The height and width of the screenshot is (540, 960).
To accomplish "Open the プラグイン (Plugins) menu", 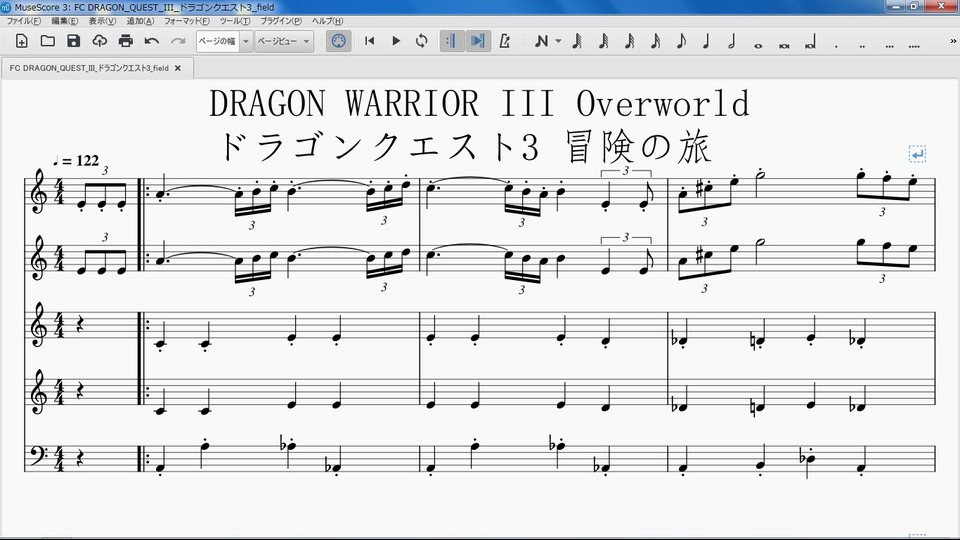I will 281,21.
